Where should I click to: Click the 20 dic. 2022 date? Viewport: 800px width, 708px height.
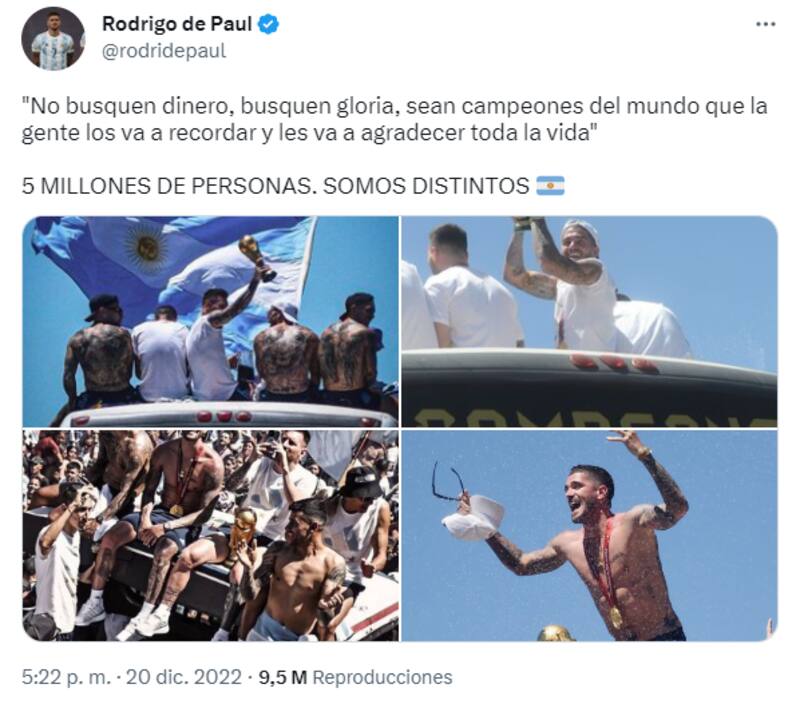click(x=184, y=677)
